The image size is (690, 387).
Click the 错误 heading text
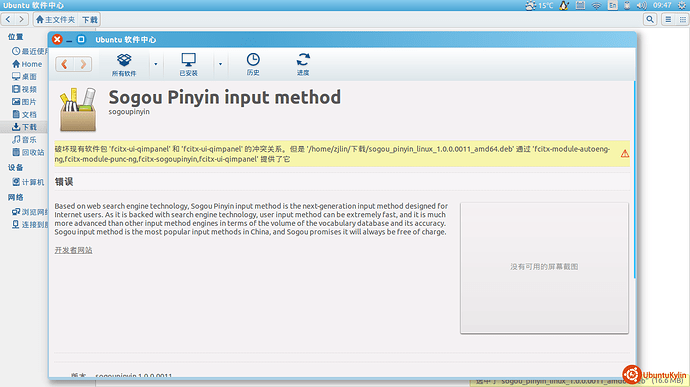(64, 181)
